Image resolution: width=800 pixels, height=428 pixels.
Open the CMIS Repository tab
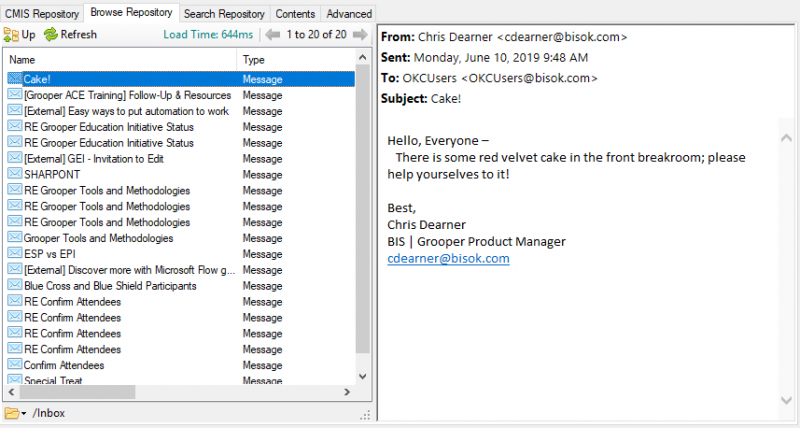click(42, 14)
